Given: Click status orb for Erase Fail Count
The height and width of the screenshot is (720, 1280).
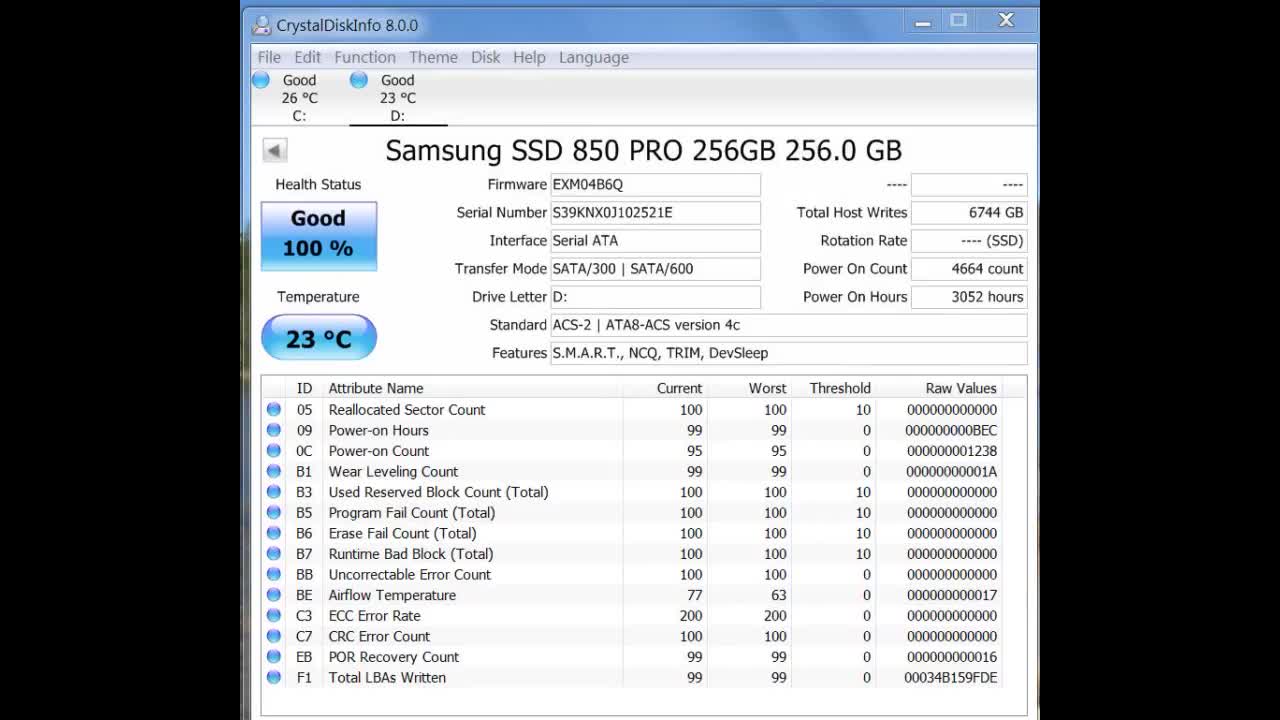Looking at the screenshot, I should (273, 533).
